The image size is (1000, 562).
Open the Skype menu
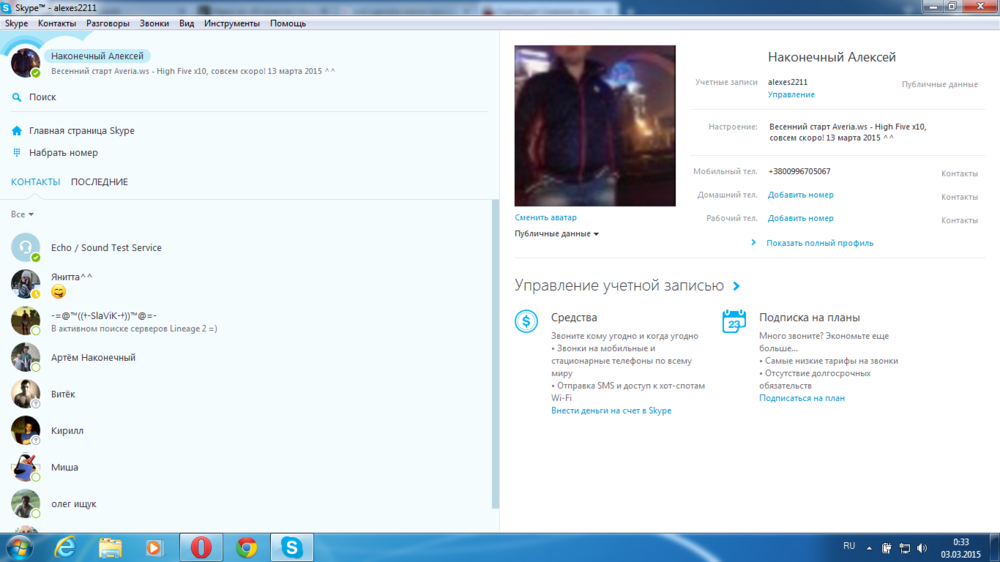[17, 24]
